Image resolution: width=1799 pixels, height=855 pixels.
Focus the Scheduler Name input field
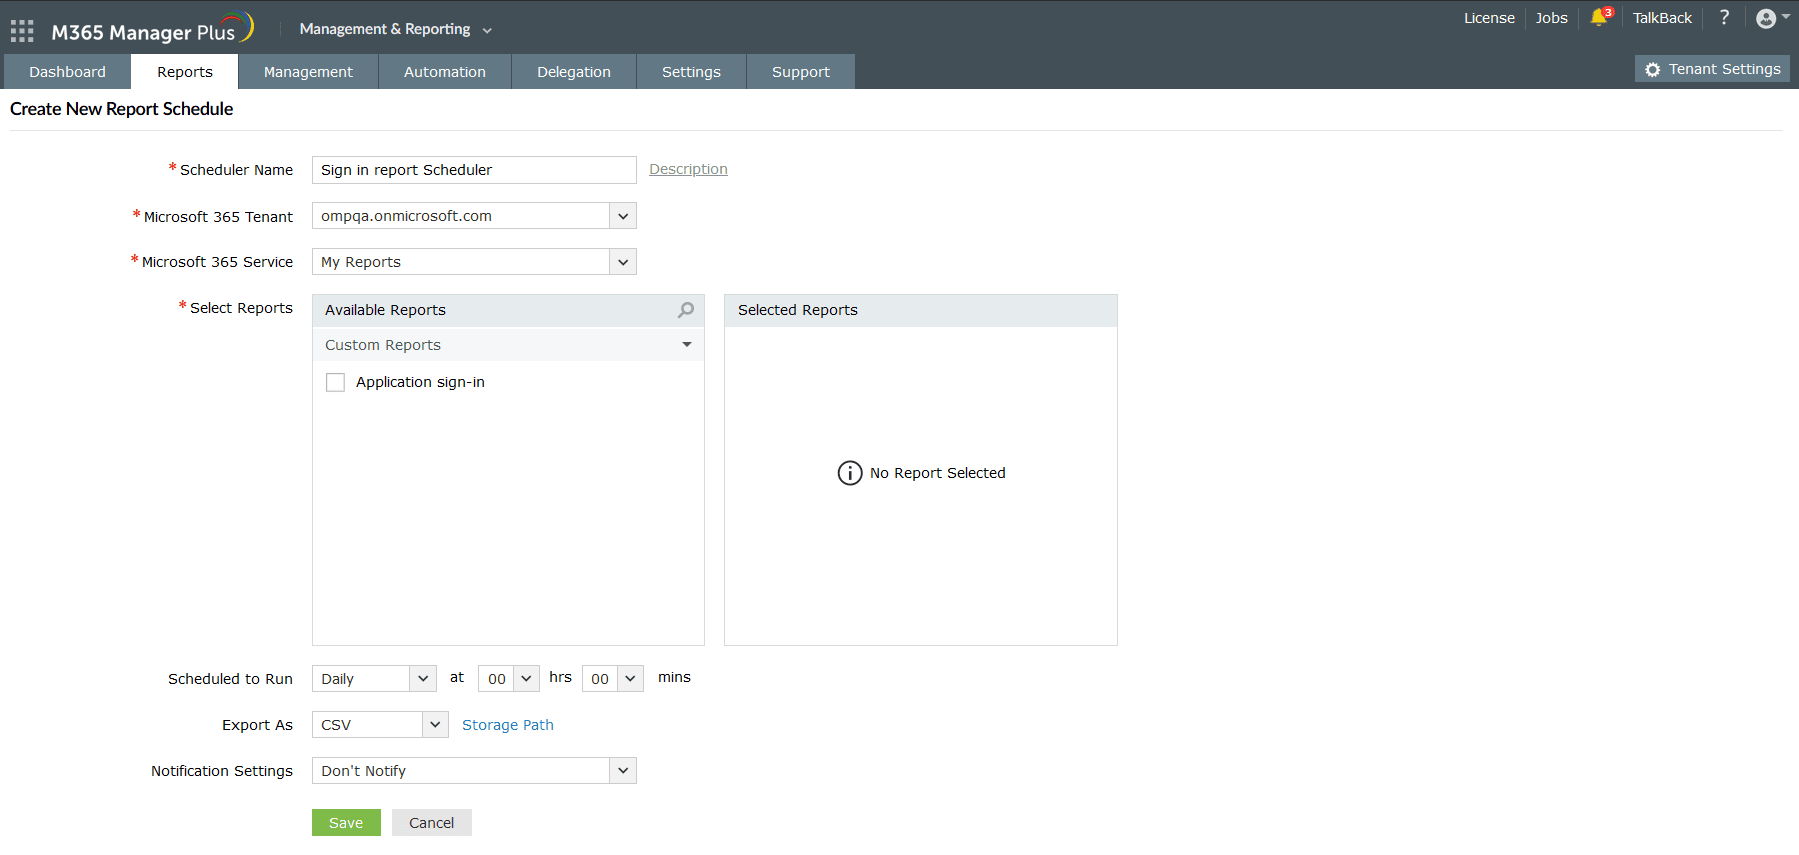coord(474,170)
